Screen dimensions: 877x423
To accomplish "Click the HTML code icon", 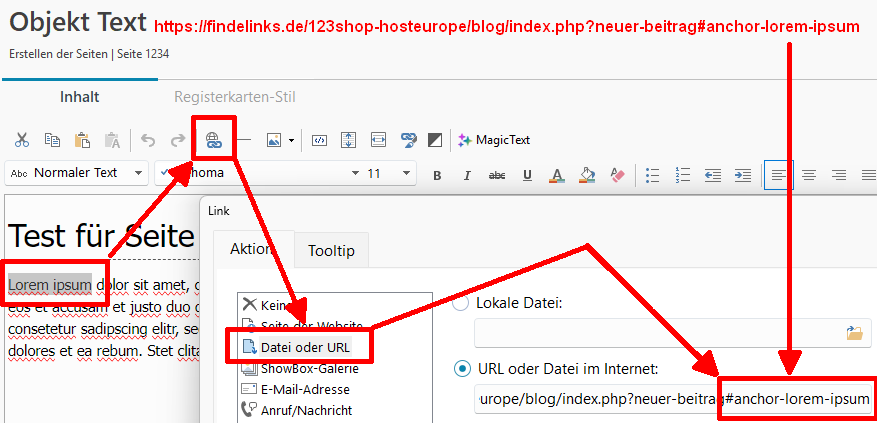I will point(319,140).
